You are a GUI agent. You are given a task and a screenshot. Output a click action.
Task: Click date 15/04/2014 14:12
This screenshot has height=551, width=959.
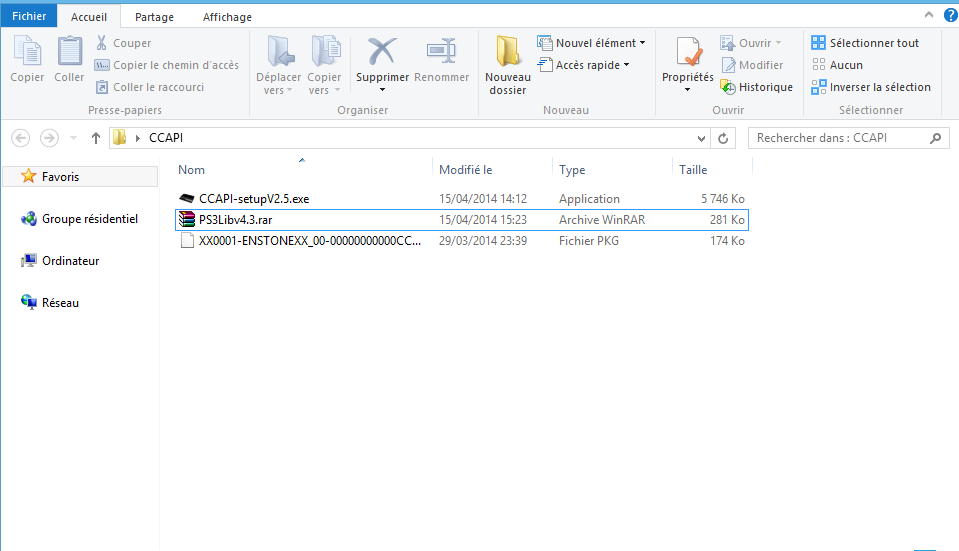[x=483, y=199]
